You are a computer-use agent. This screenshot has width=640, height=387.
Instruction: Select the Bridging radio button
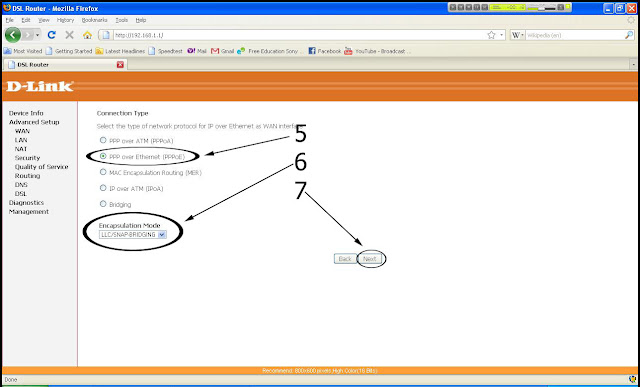[103, 204]
